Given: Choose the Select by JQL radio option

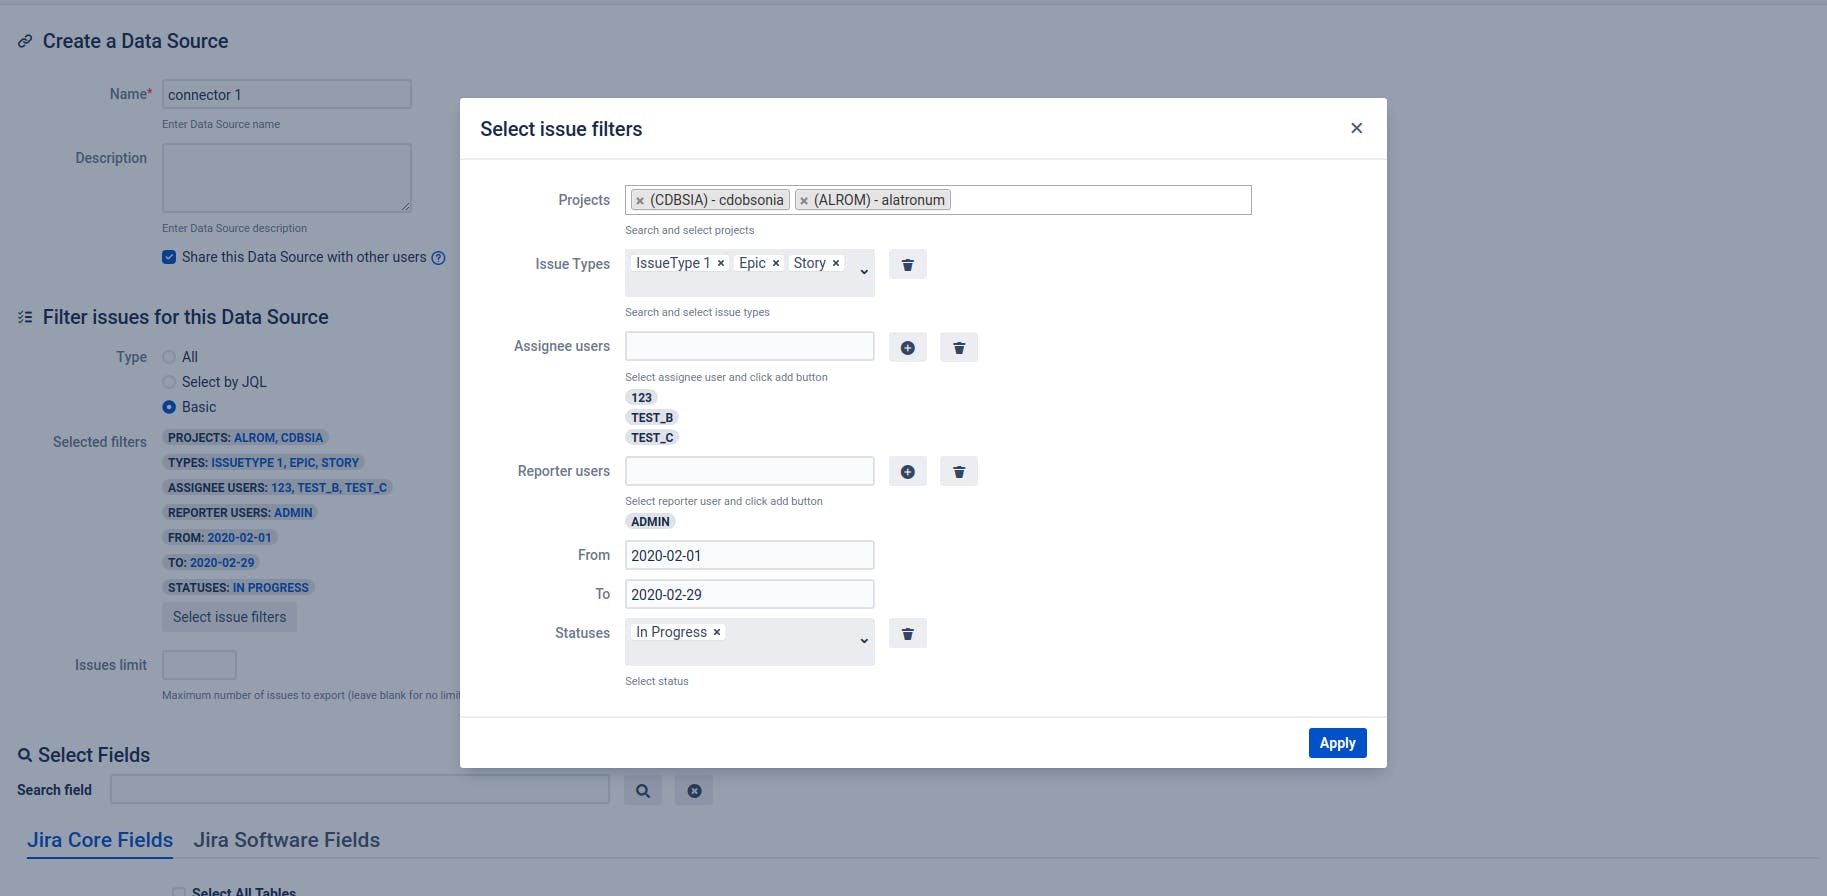Looking at the screenshot, I should [x=169, y=382].
